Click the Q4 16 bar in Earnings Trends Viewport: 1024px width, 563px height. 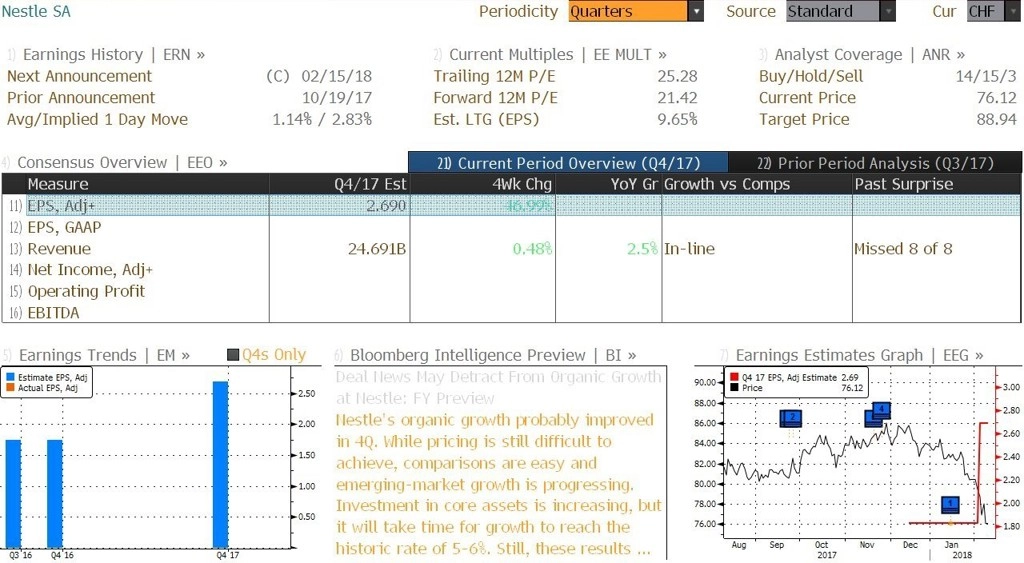55,494
